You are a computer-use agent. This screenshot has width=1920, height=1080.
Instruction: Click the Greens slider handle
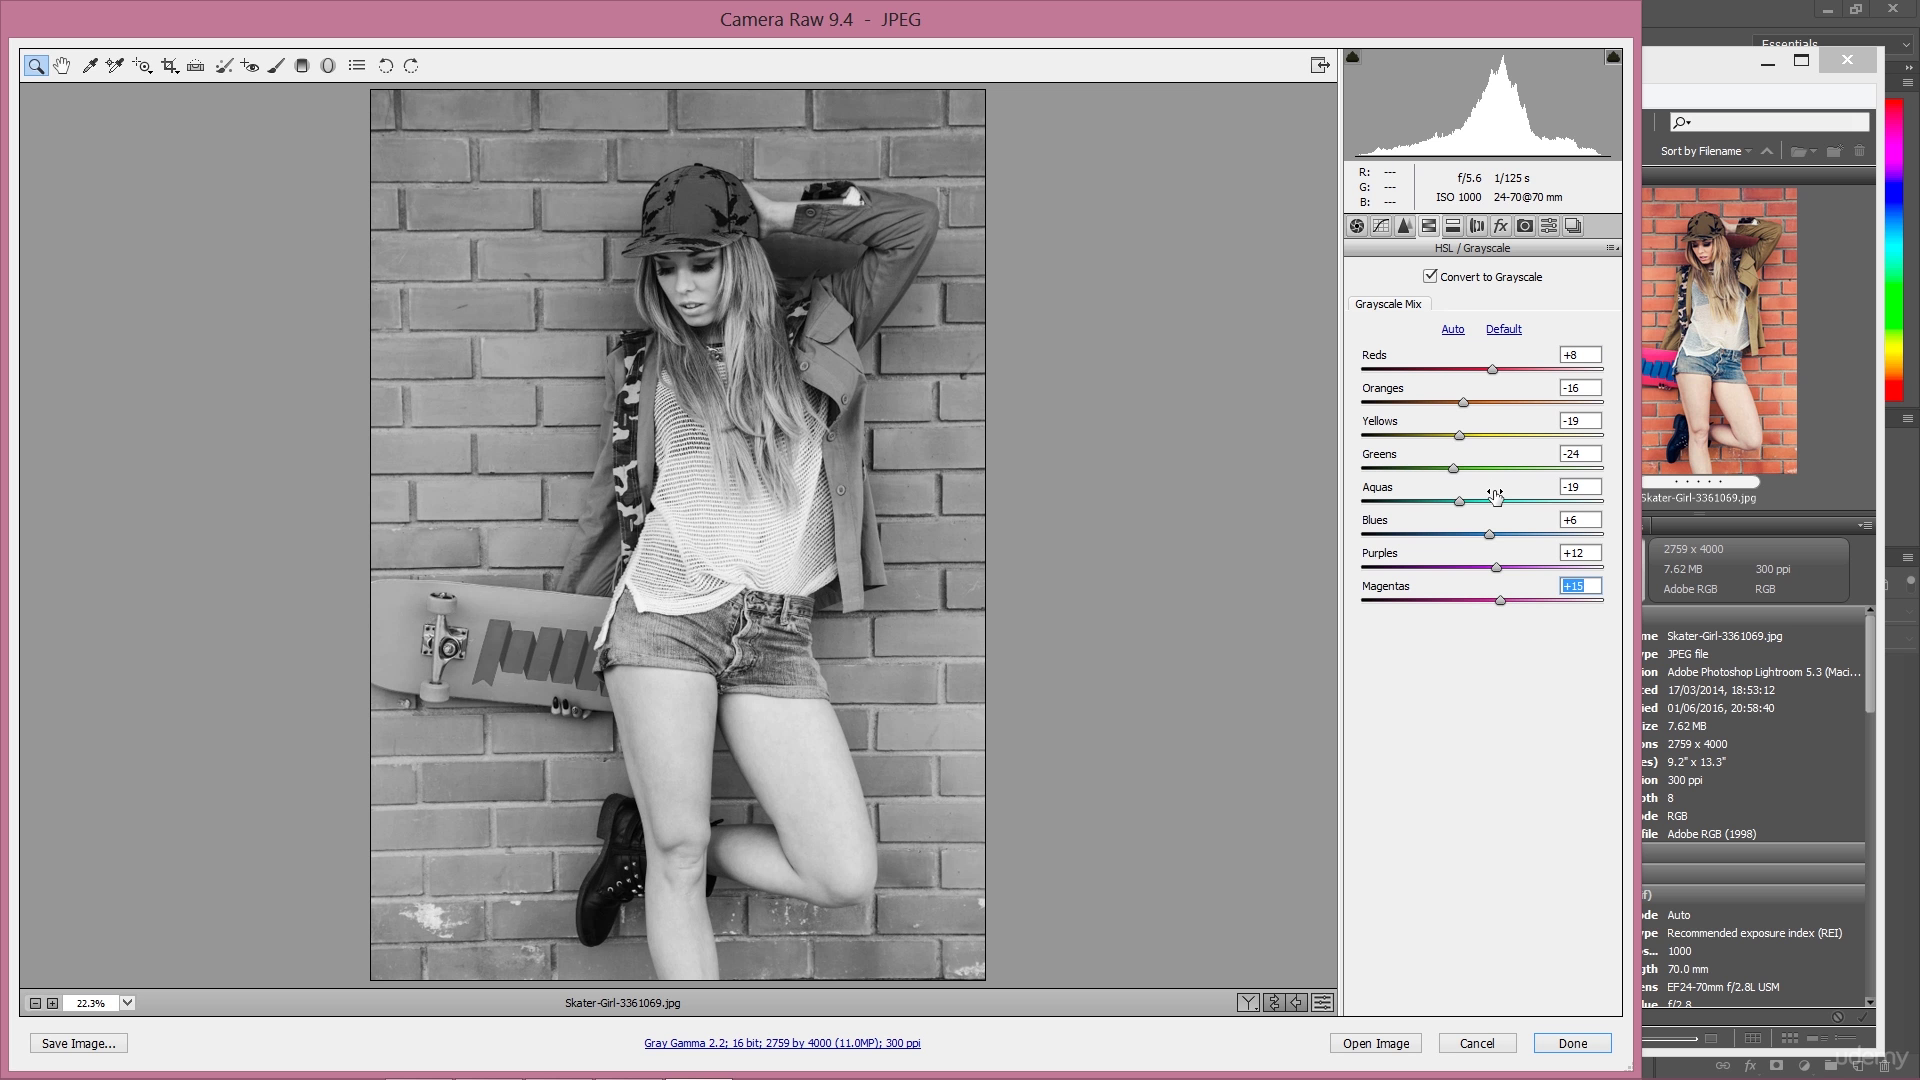click(1453, 468)
